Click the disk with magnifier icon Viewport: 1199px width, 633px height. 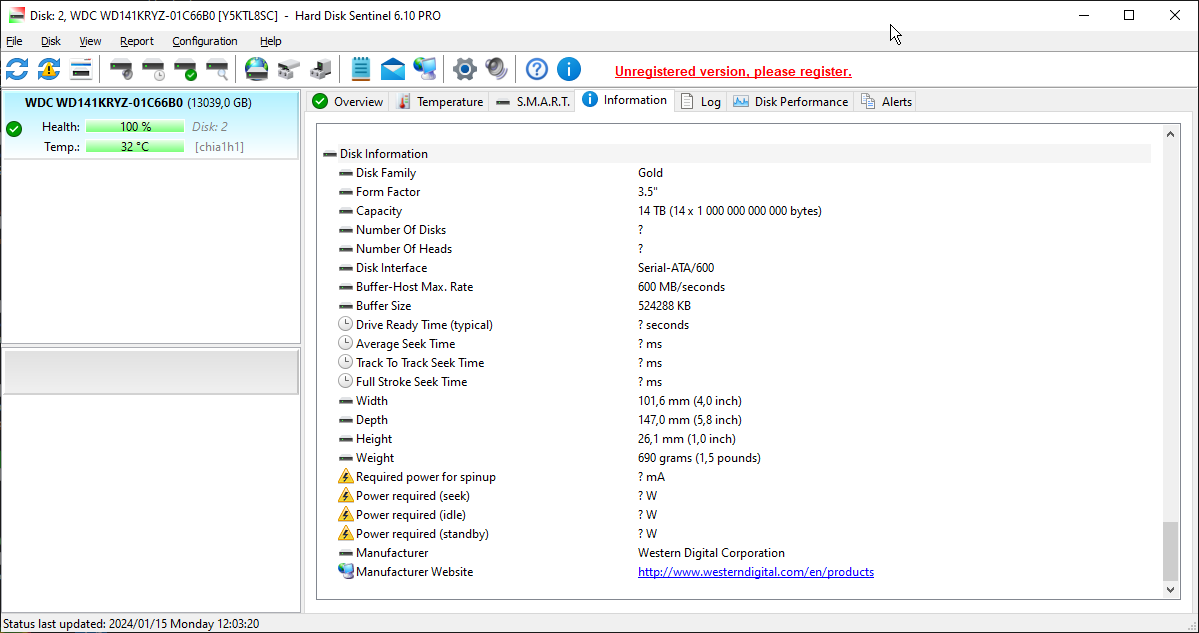coord(218,70)
